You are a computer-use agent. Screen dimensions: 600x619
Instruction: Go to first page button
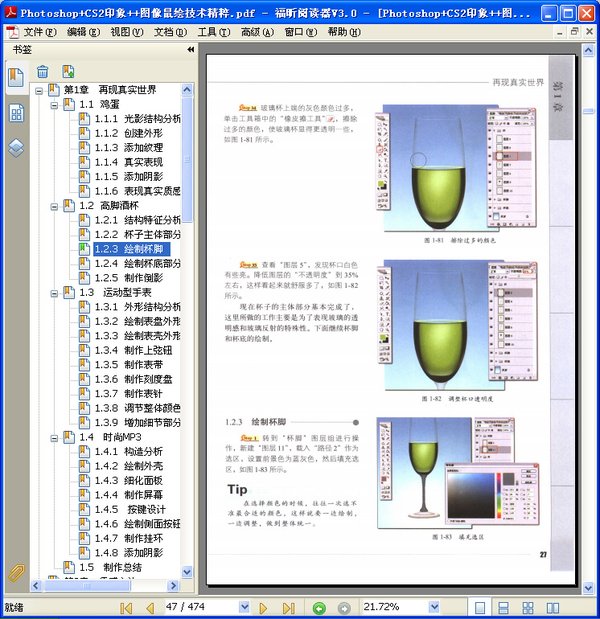126,608
